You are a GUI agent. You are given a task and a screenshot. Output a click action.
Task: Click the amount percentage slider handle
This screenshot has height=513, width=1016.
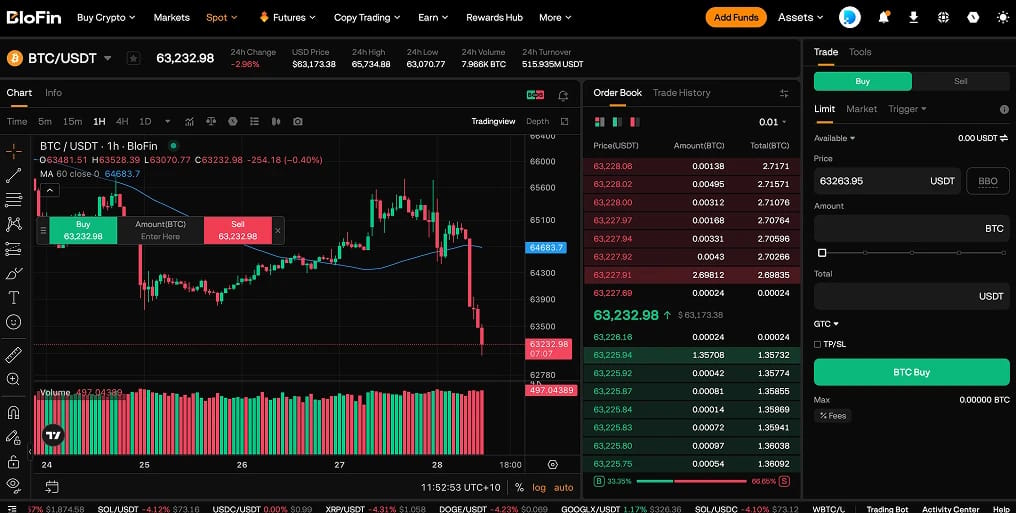point(822,253)
